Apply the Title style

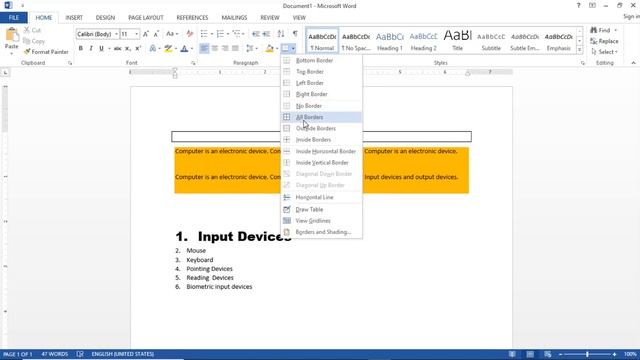pos(457,41)
